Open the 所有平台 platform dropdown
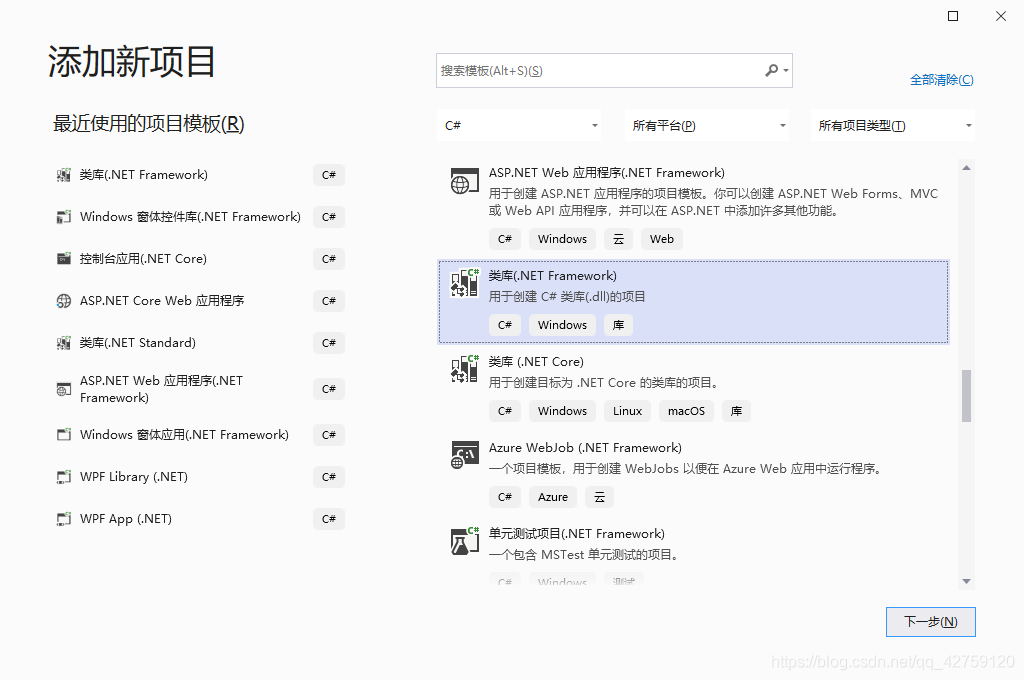This screenshot has height=680, width=1024. pyautogui.click(x=707, y=125)
